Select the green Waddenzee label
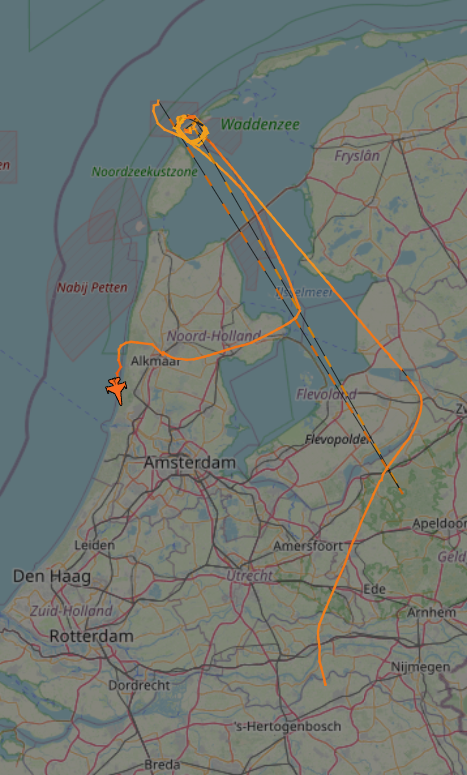 (x=260, y=124)
